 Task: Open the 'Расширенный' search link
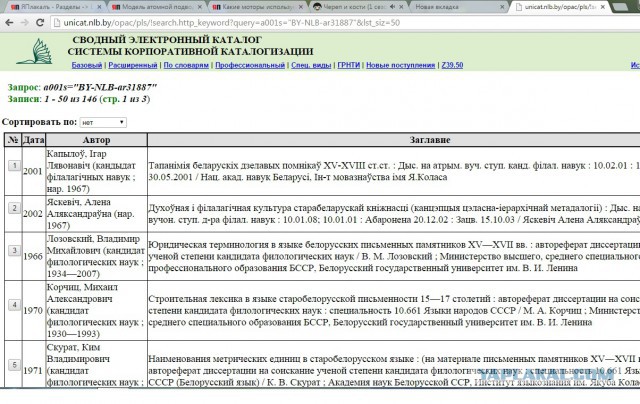tap(133, 65)
